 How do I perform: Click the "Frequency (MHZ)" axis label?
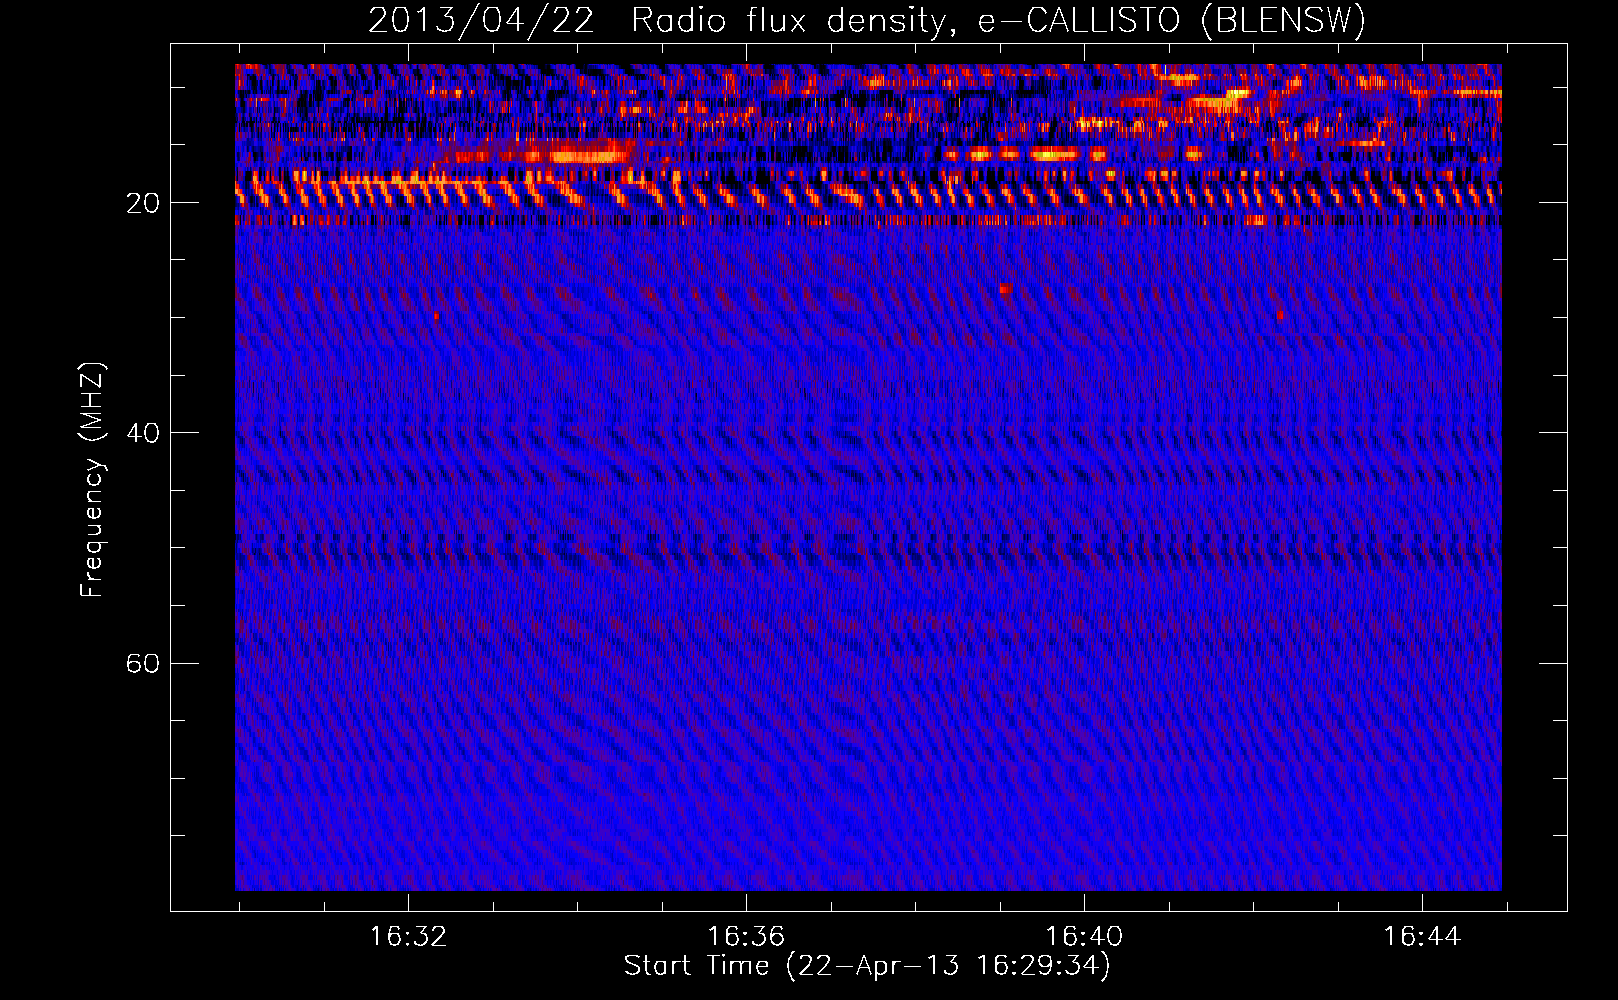92,480
